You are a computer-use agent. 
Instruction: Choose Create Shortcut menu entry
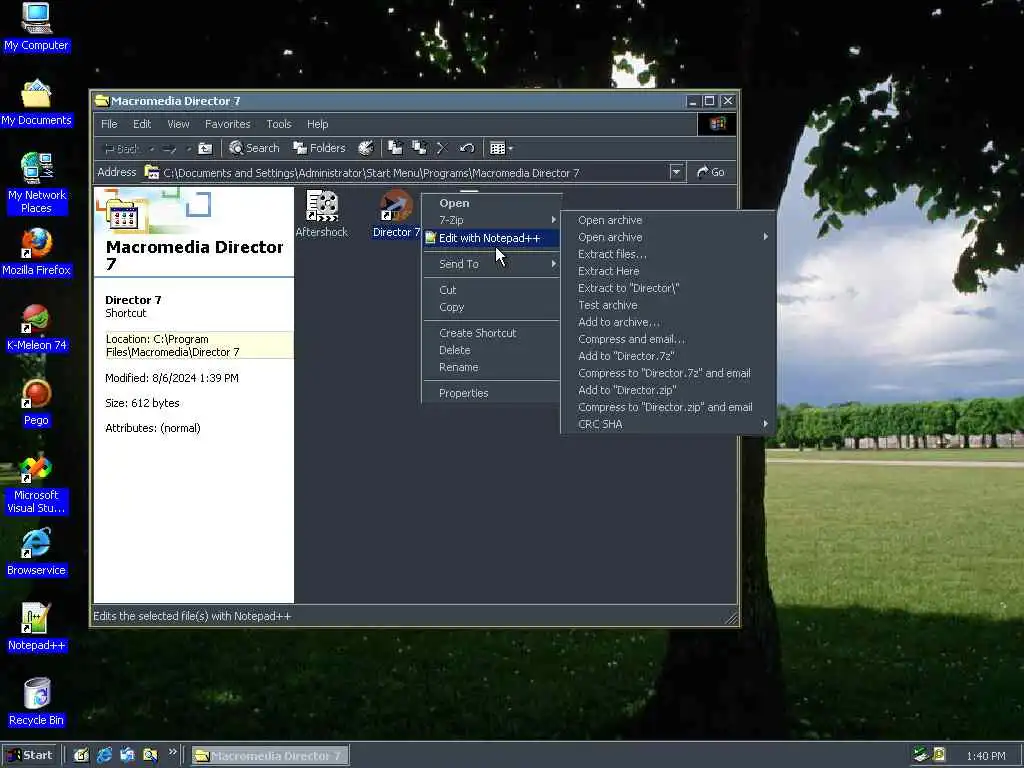[x=491, y=333]
